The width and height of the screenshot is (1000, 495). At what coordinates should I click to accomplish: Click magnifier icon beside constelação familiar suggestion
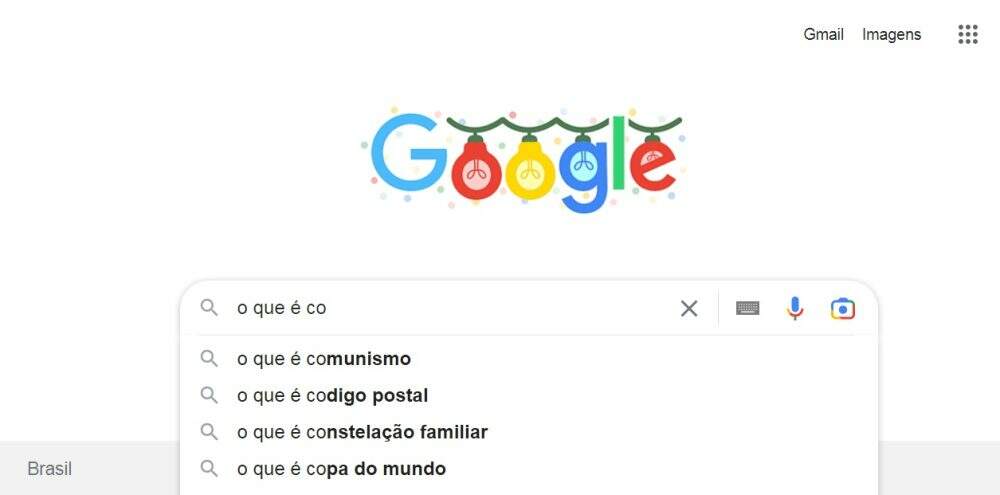[x=209, y=432]
